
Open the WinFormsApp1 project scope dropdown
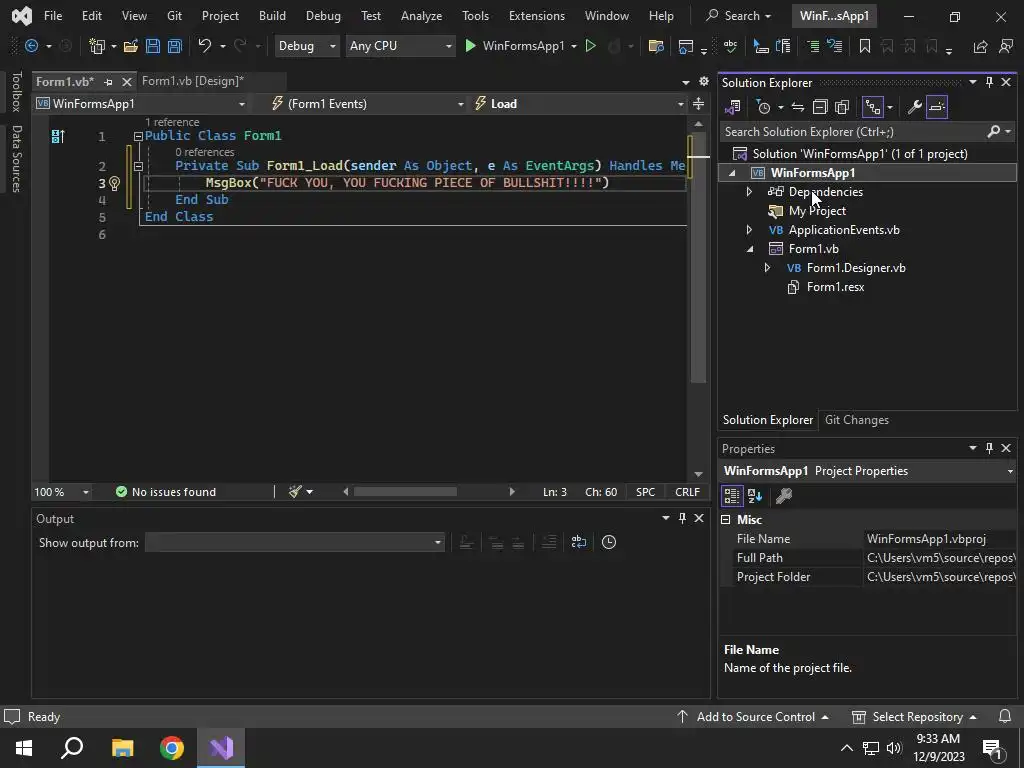point(141,104)
